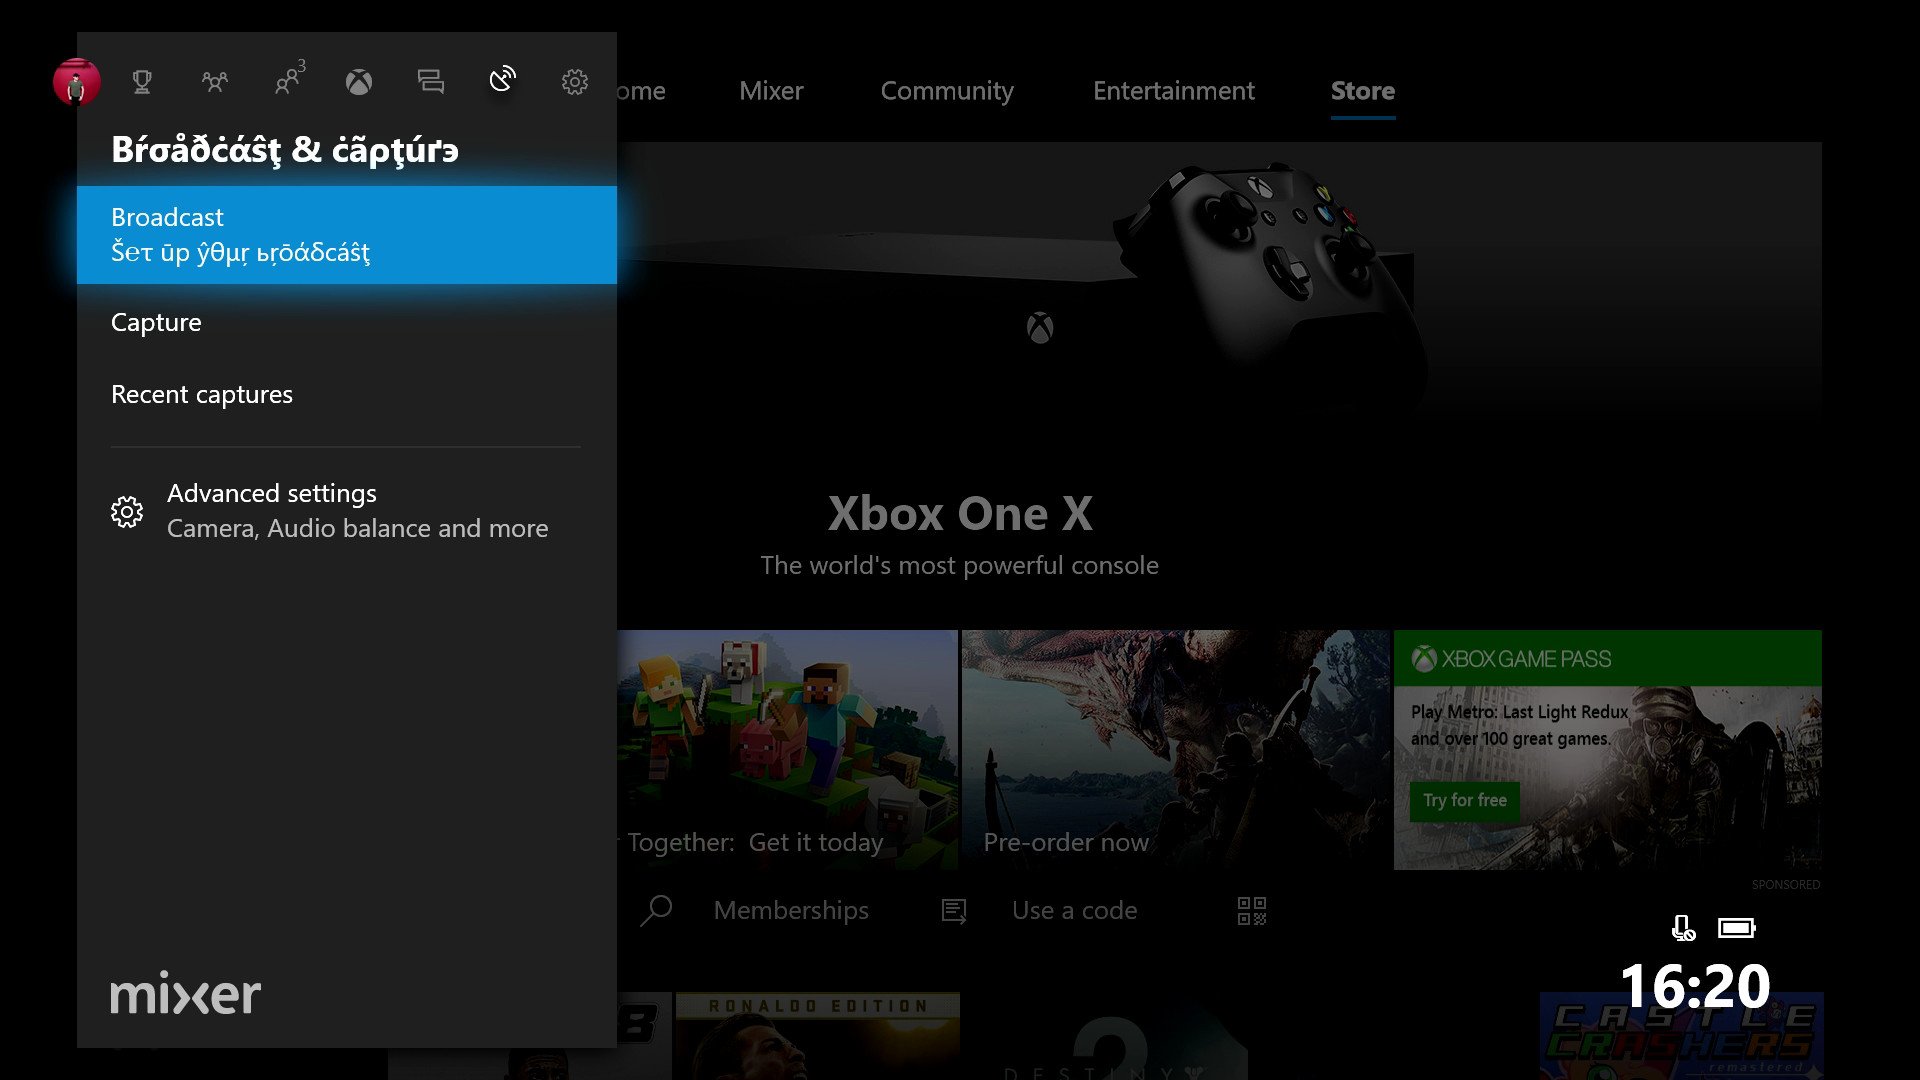
Task: Click the controller battery status icon
Action: coord(1737,928)
